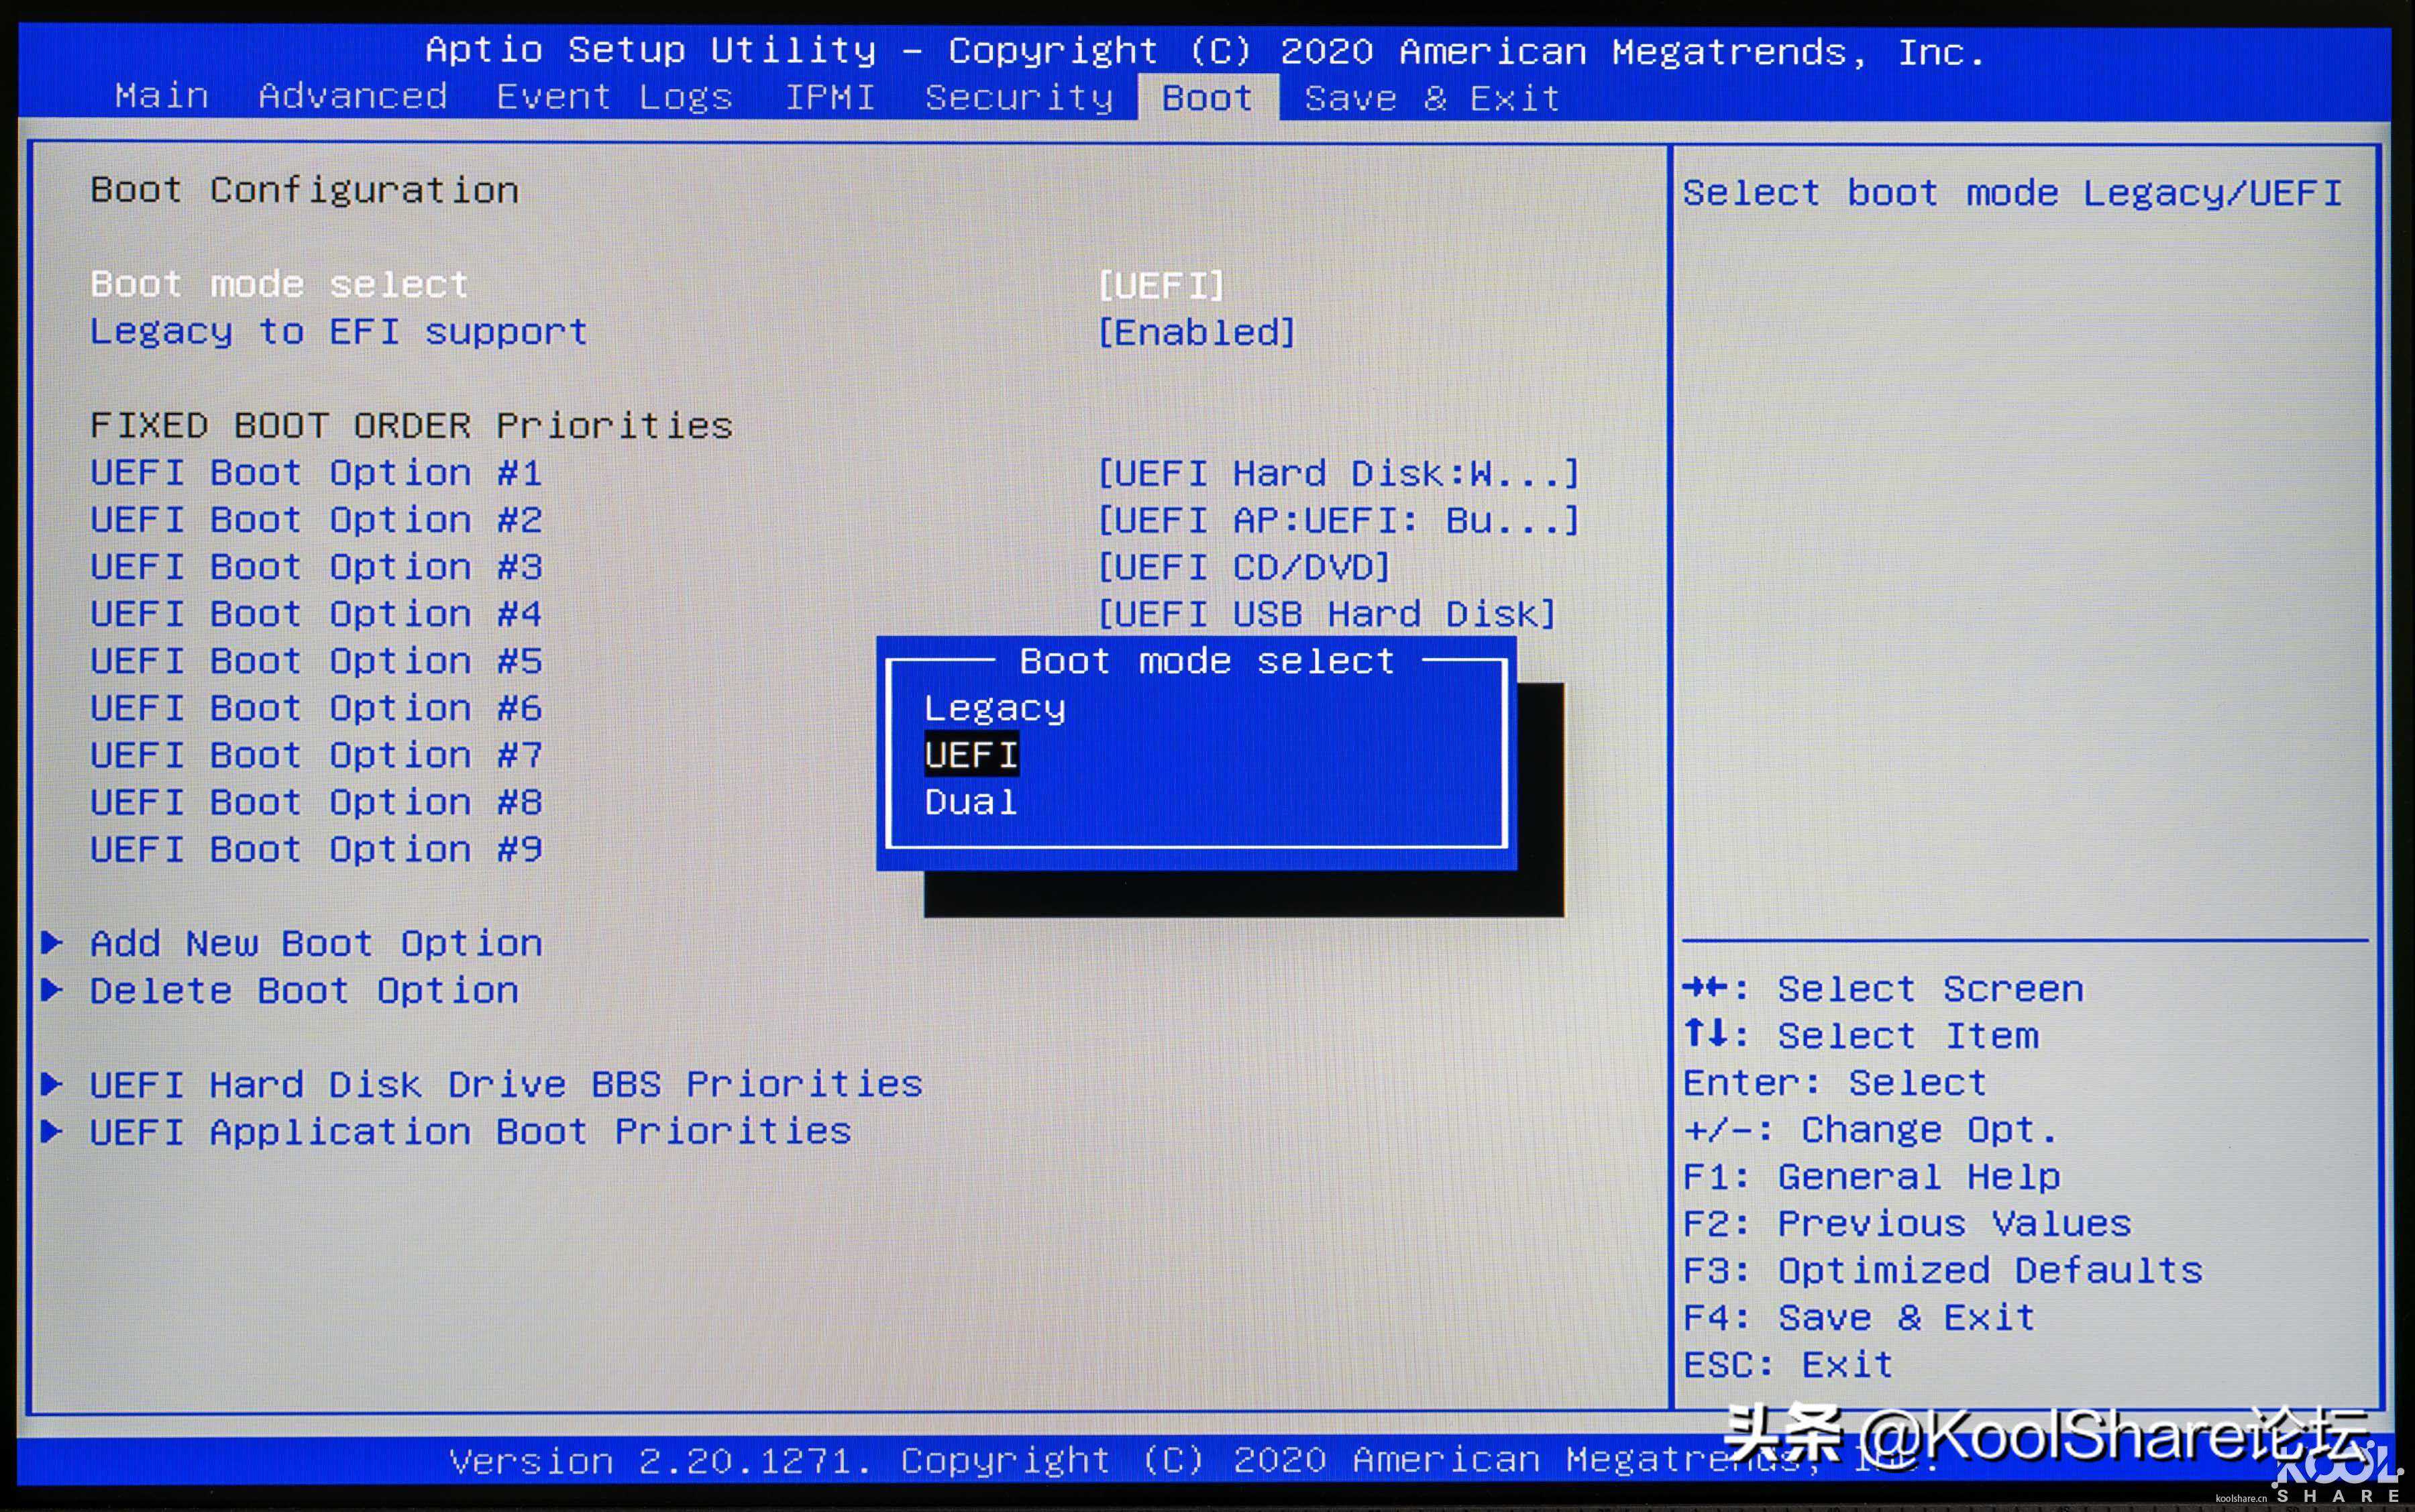Image resolution: width=2415 pixels, height=1512 pixels.
Task: Go to the Security tab
Action: click(x=1018, y=97)
